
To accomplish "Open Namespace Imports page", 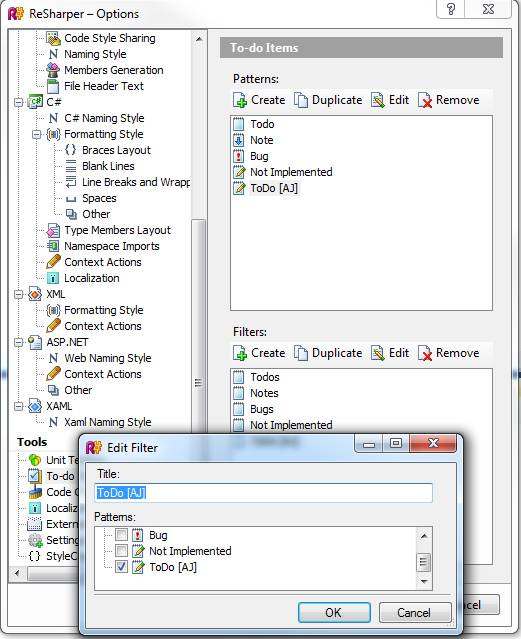I will [x=103, y=246].
